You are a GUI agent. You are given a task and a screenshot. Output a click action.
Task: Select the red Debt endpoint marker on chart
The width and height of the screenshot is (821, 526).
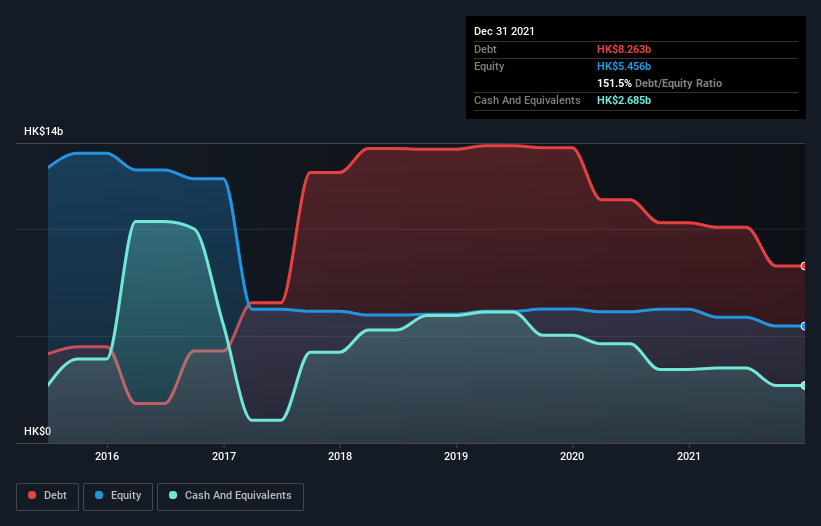[x=804, y=266]
